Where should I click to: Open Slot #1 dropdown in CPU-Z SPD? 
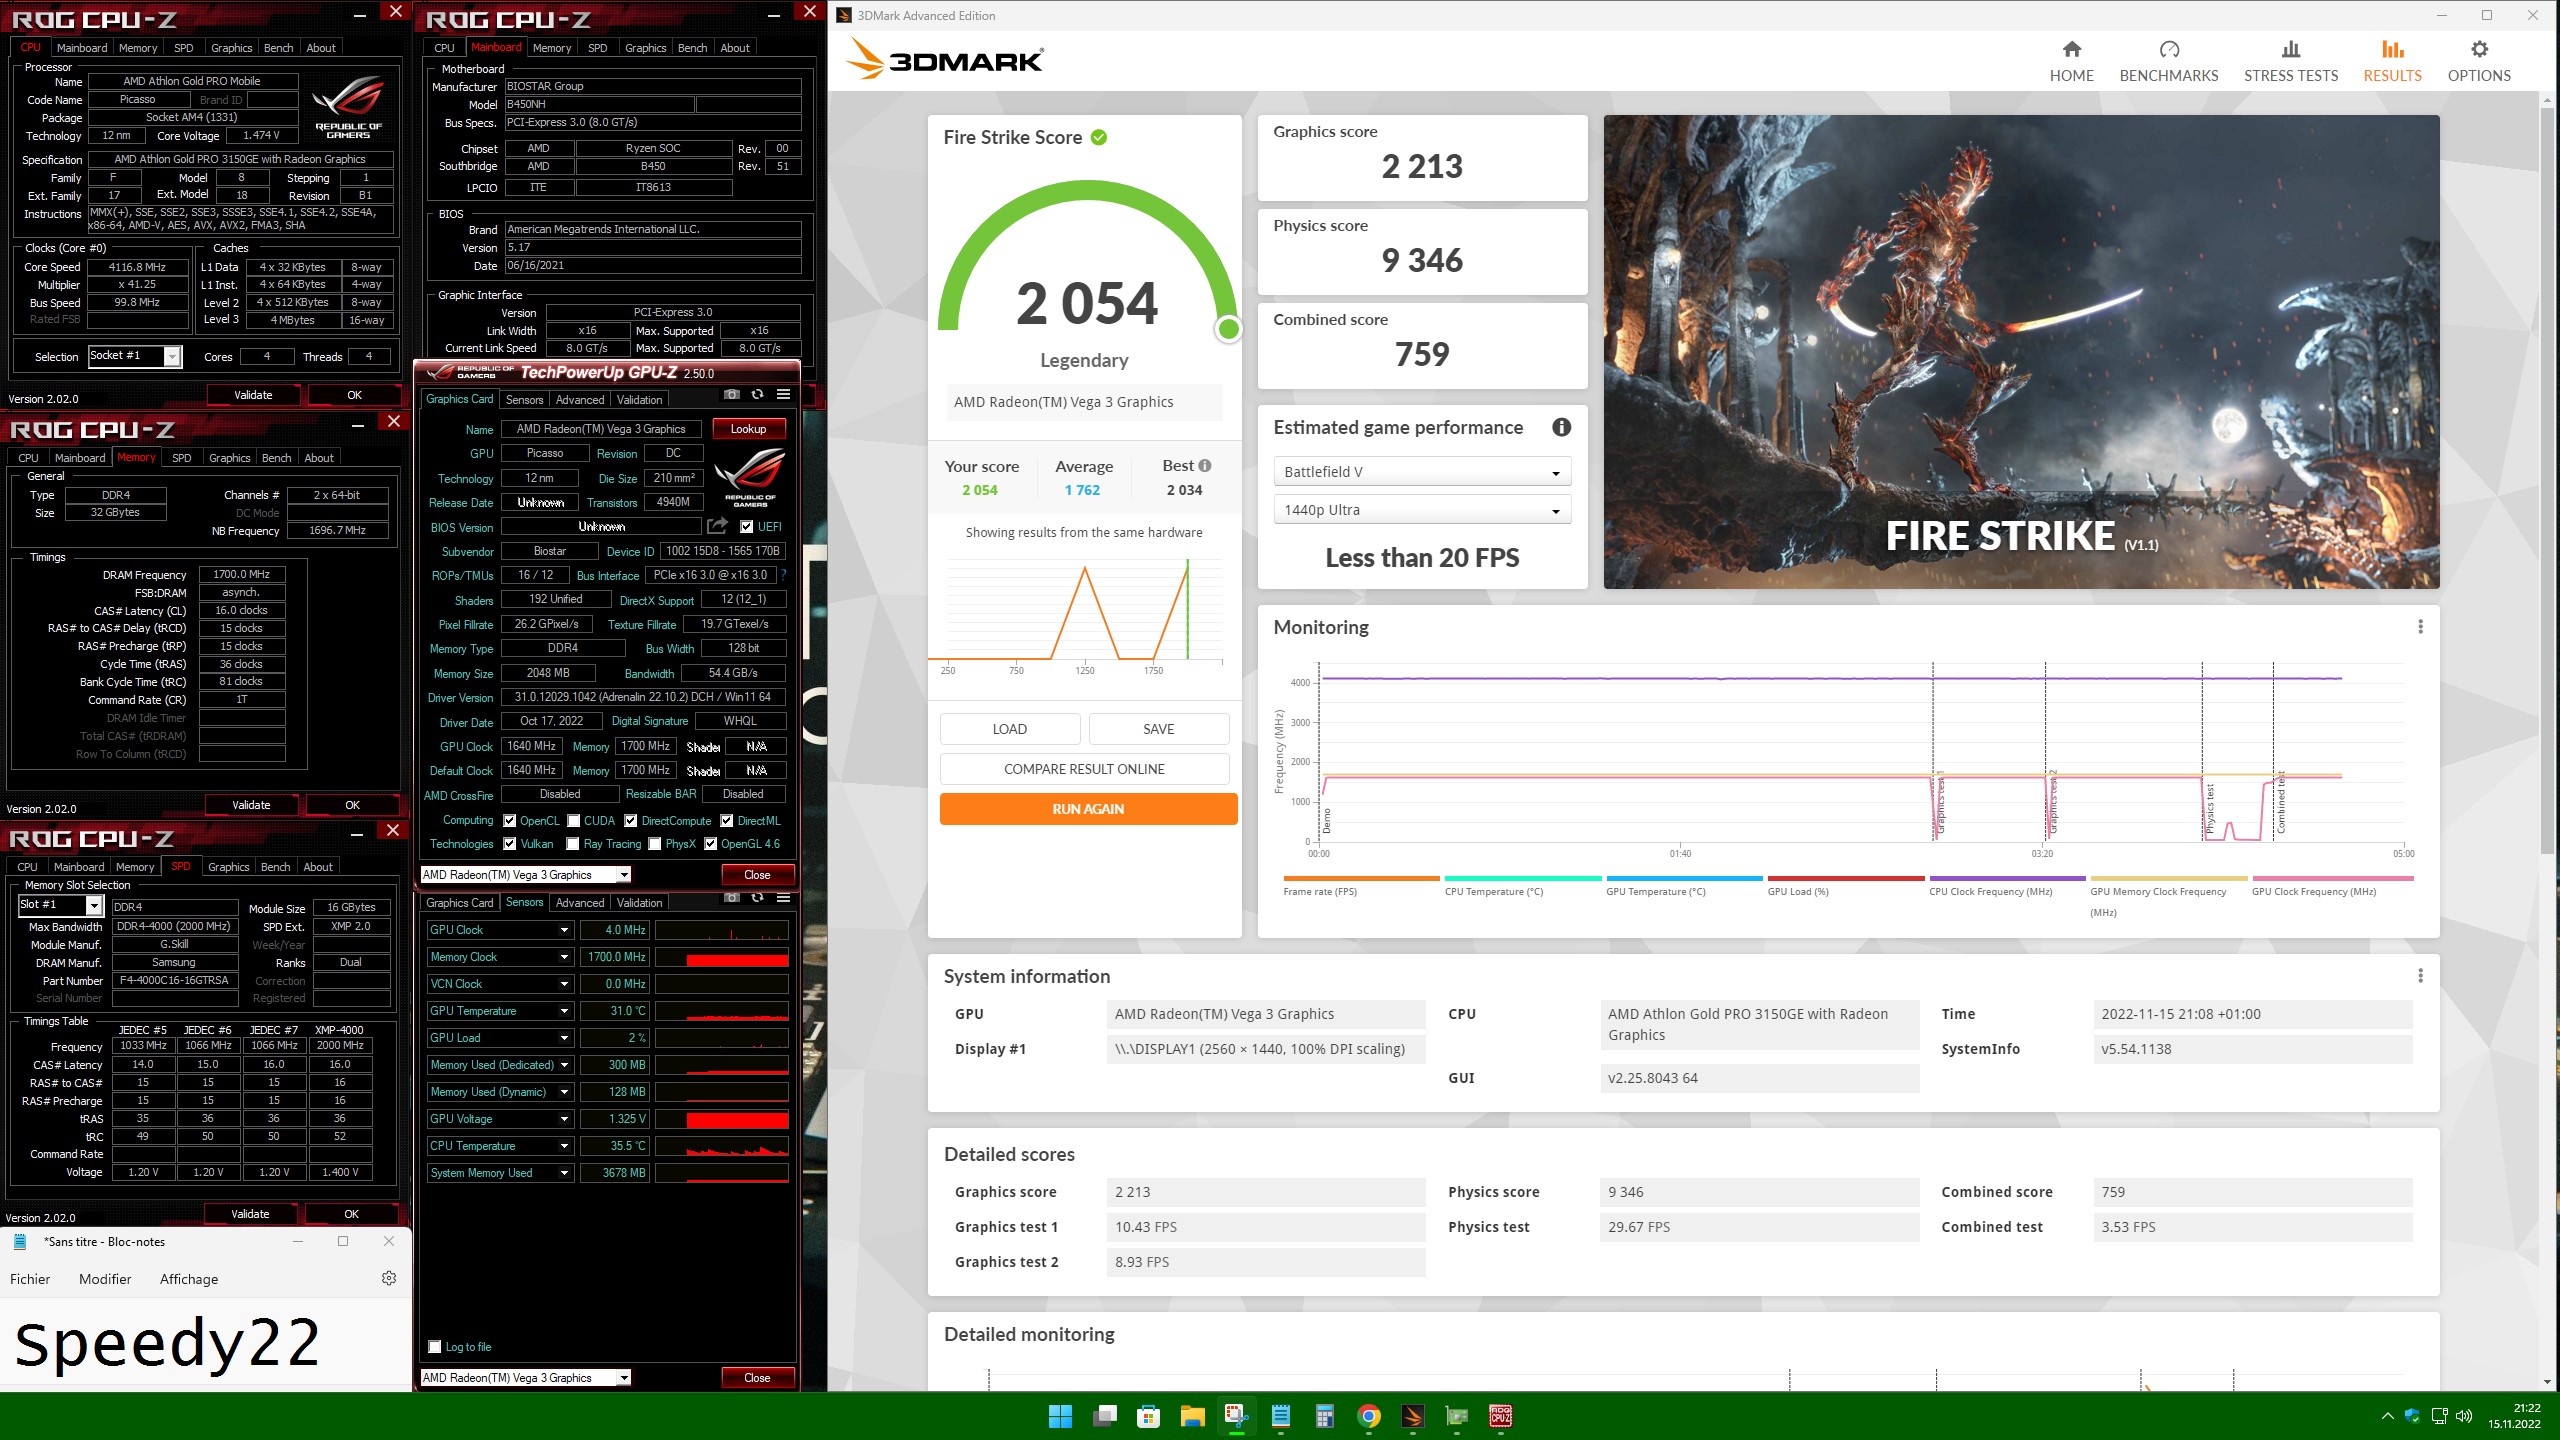[61, 905]
